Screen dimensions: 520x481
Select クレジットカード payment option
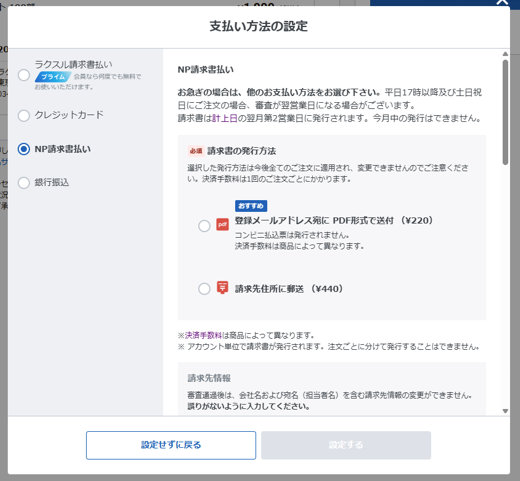24,115
